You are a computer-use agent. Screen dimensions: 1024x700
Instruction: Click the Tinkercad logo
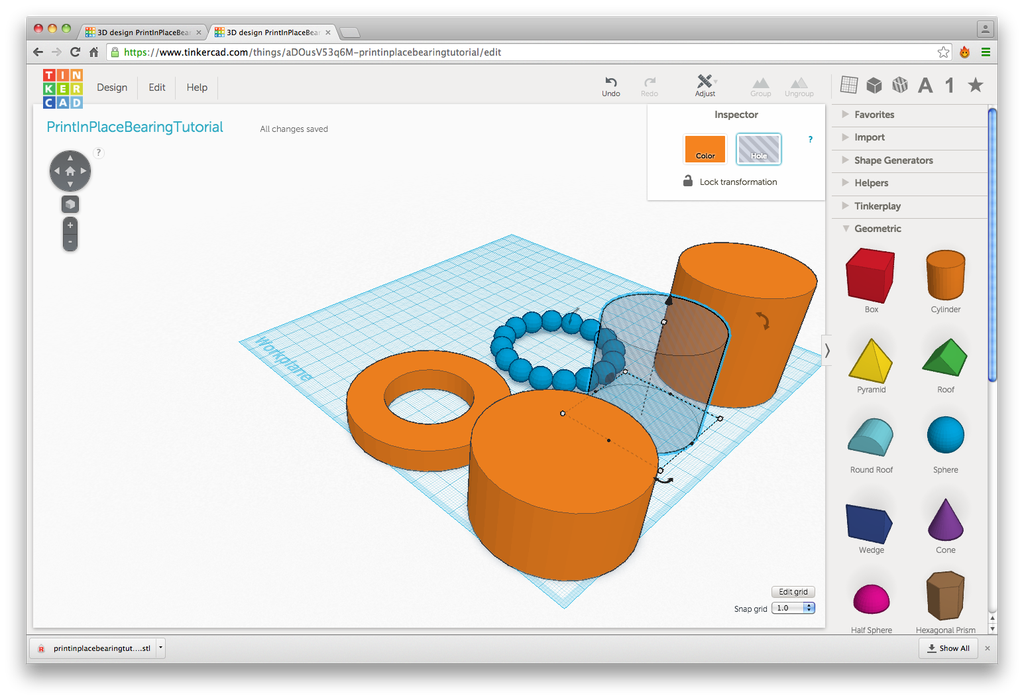tap(63, 88)
